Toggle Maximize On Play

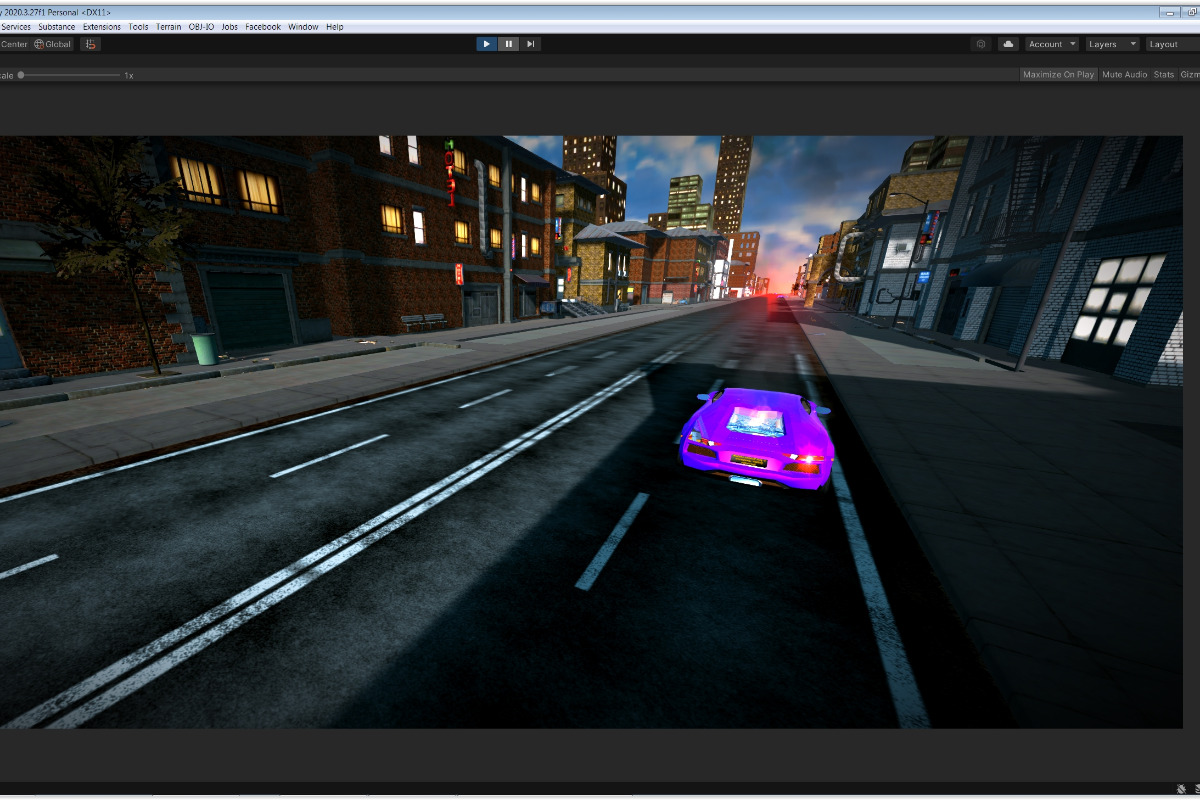[x=1058, y=75]
